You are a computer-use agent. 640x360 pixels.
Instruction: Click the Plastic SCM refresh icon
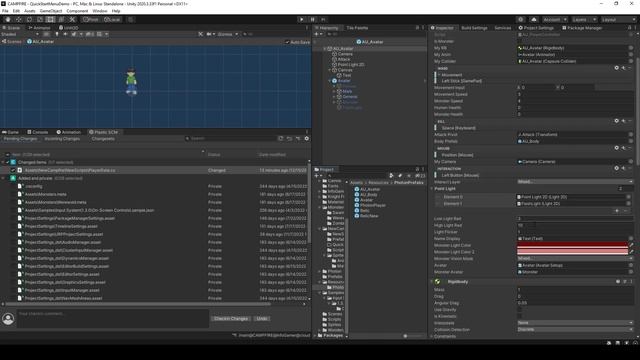click(x=280, y=139)
